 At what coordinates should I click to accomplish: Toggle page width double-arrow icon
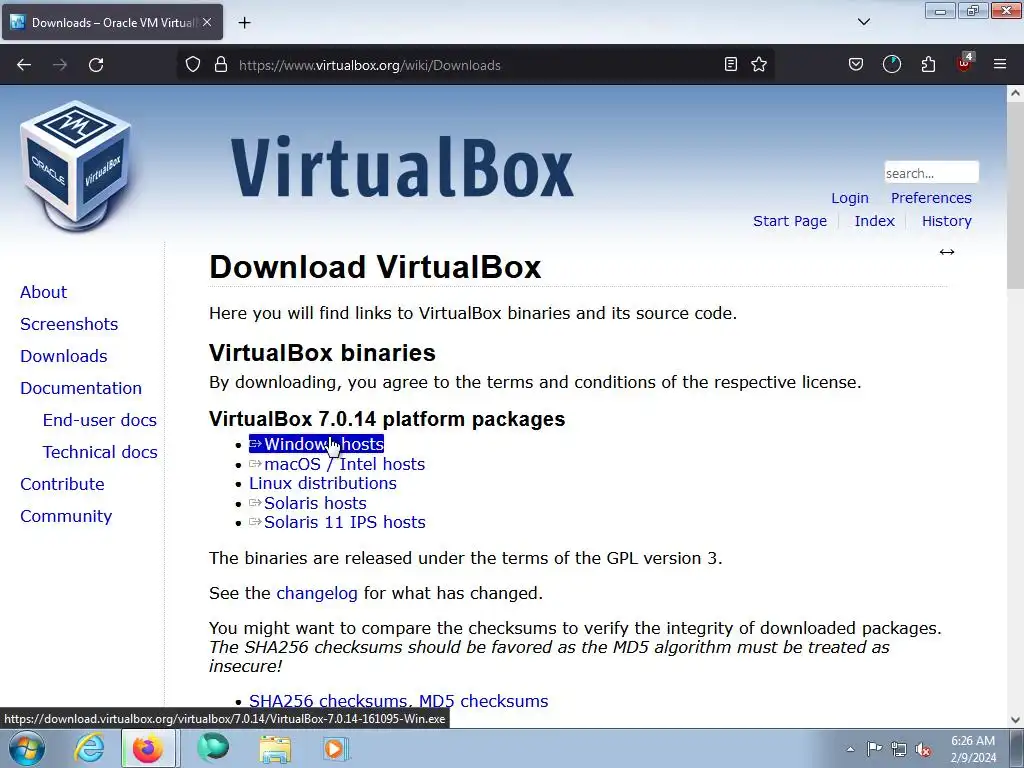(x=946, y=252)
